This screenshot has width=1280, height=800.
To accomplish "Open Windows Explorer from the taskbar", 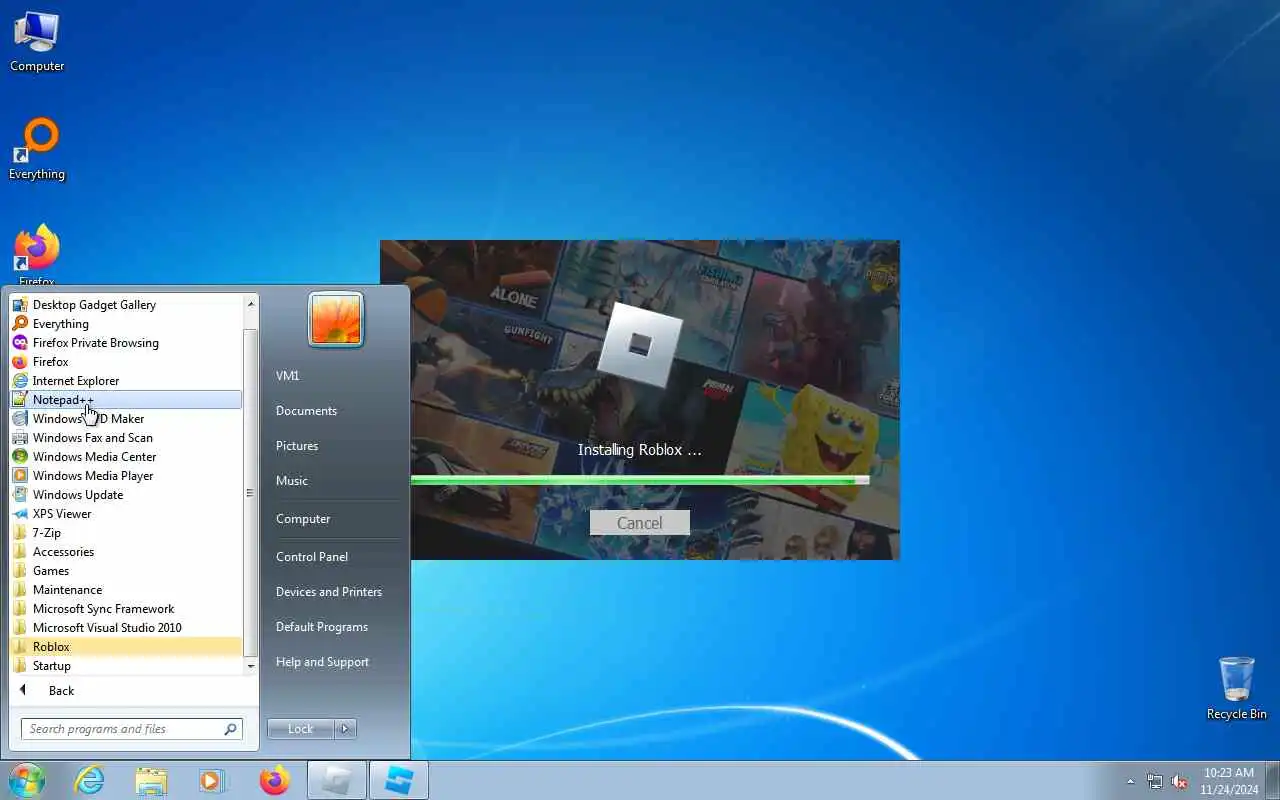I will [x=151, y=780].
